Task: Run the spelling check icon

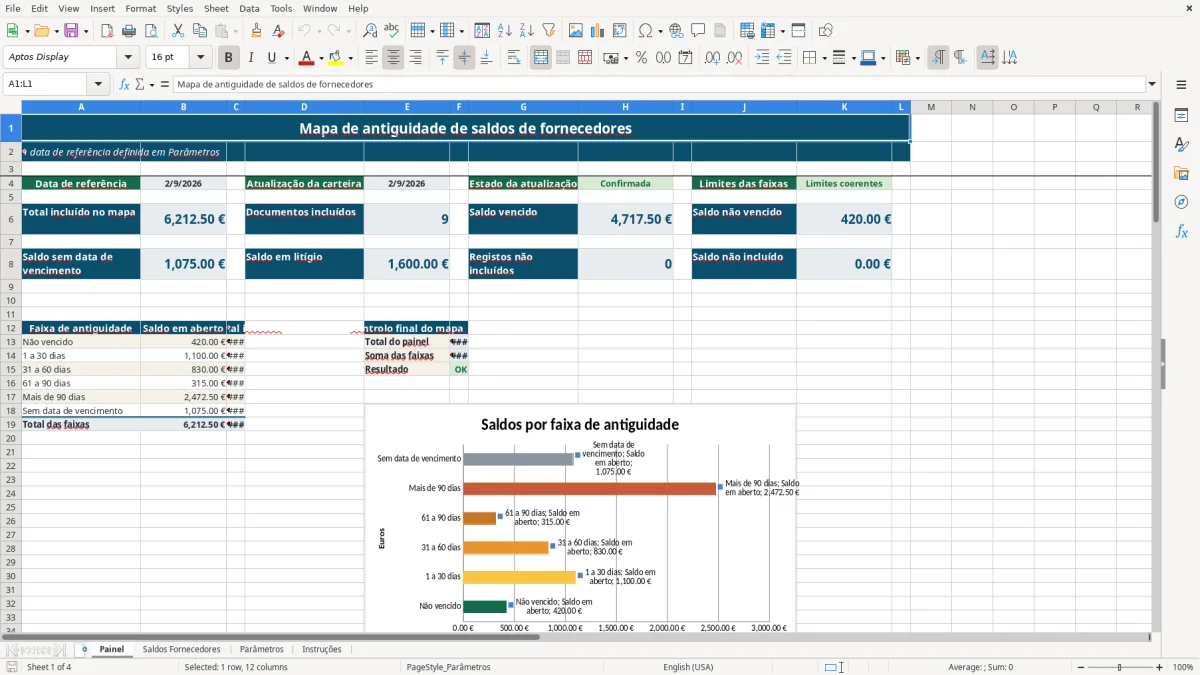Action: [392, 31]
